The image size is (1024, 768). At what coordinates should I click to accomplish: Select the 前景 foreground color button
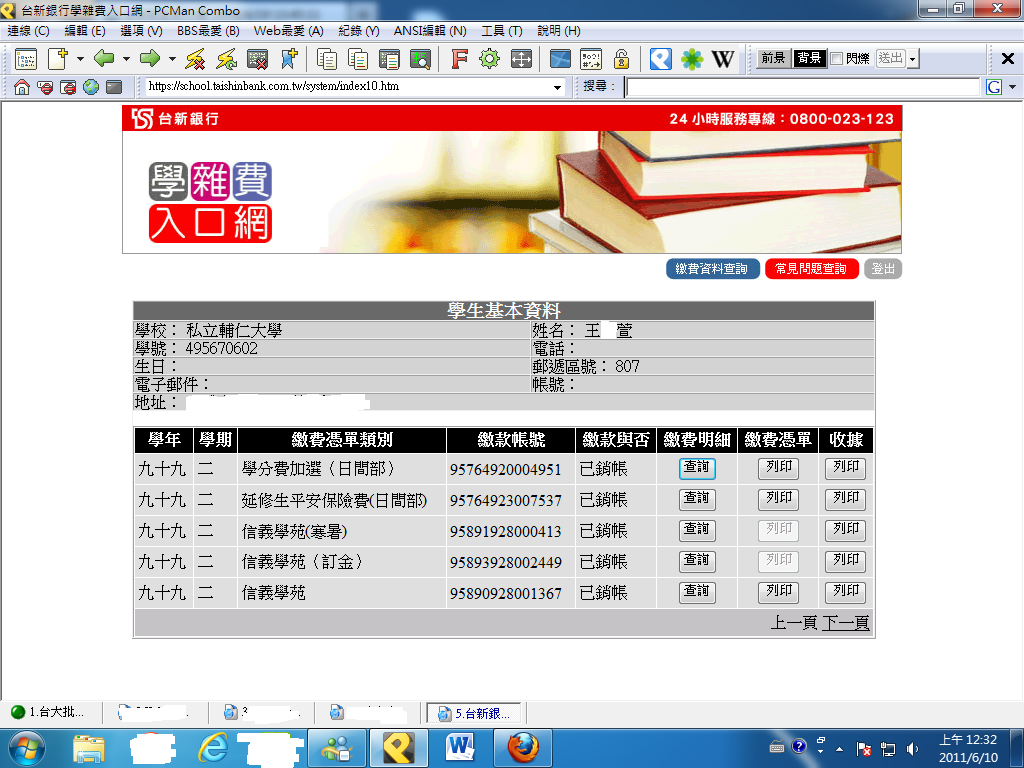click(772, 59)
